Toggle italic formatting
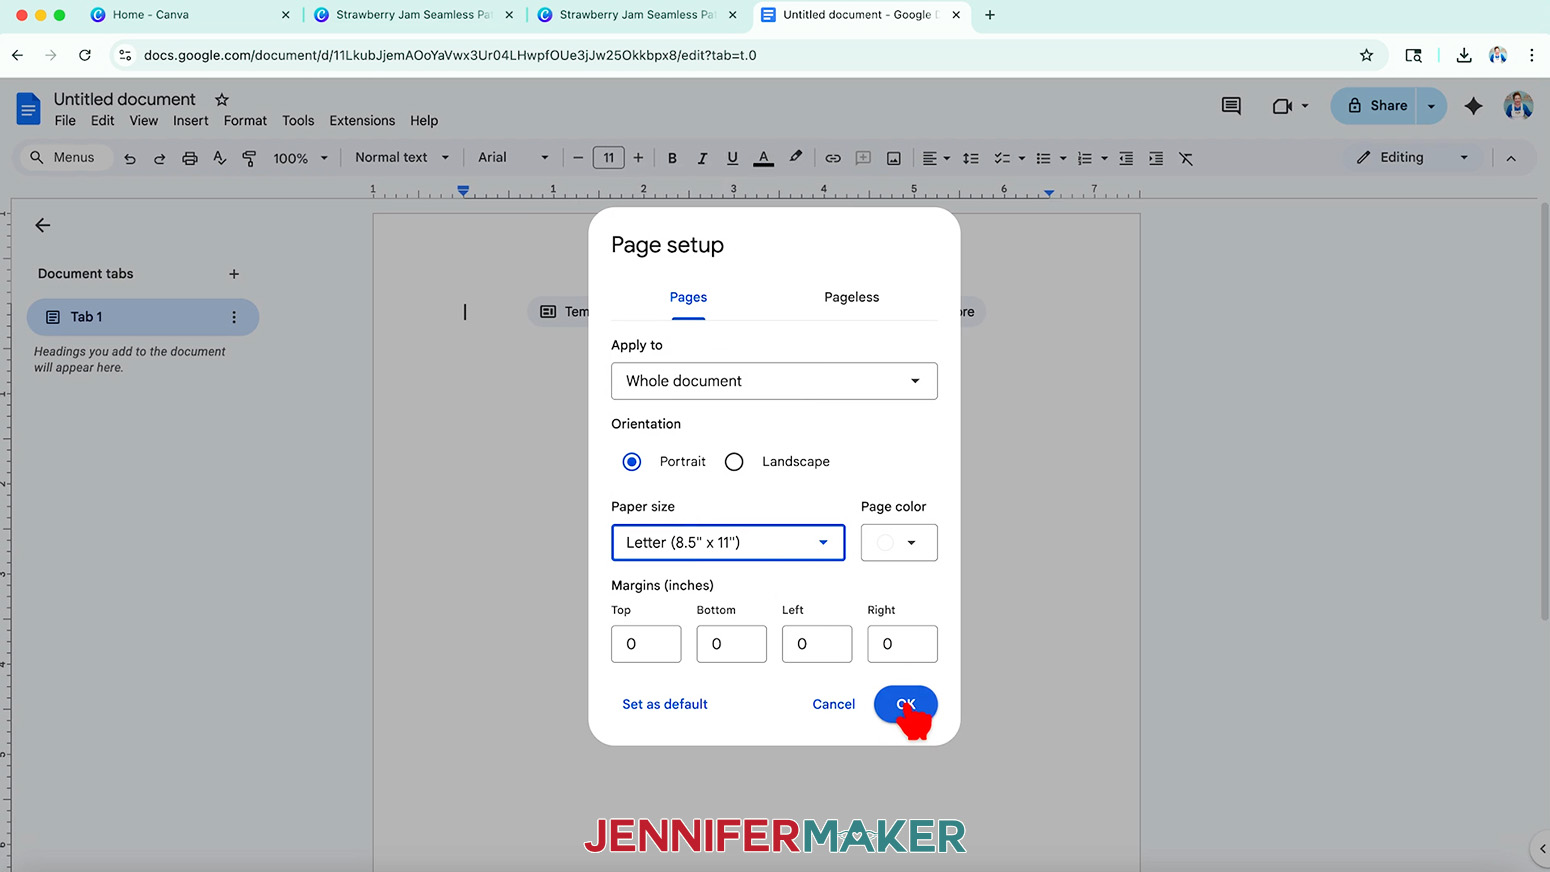The width and height of the screenshot is (1550, 872). point(702,158)
